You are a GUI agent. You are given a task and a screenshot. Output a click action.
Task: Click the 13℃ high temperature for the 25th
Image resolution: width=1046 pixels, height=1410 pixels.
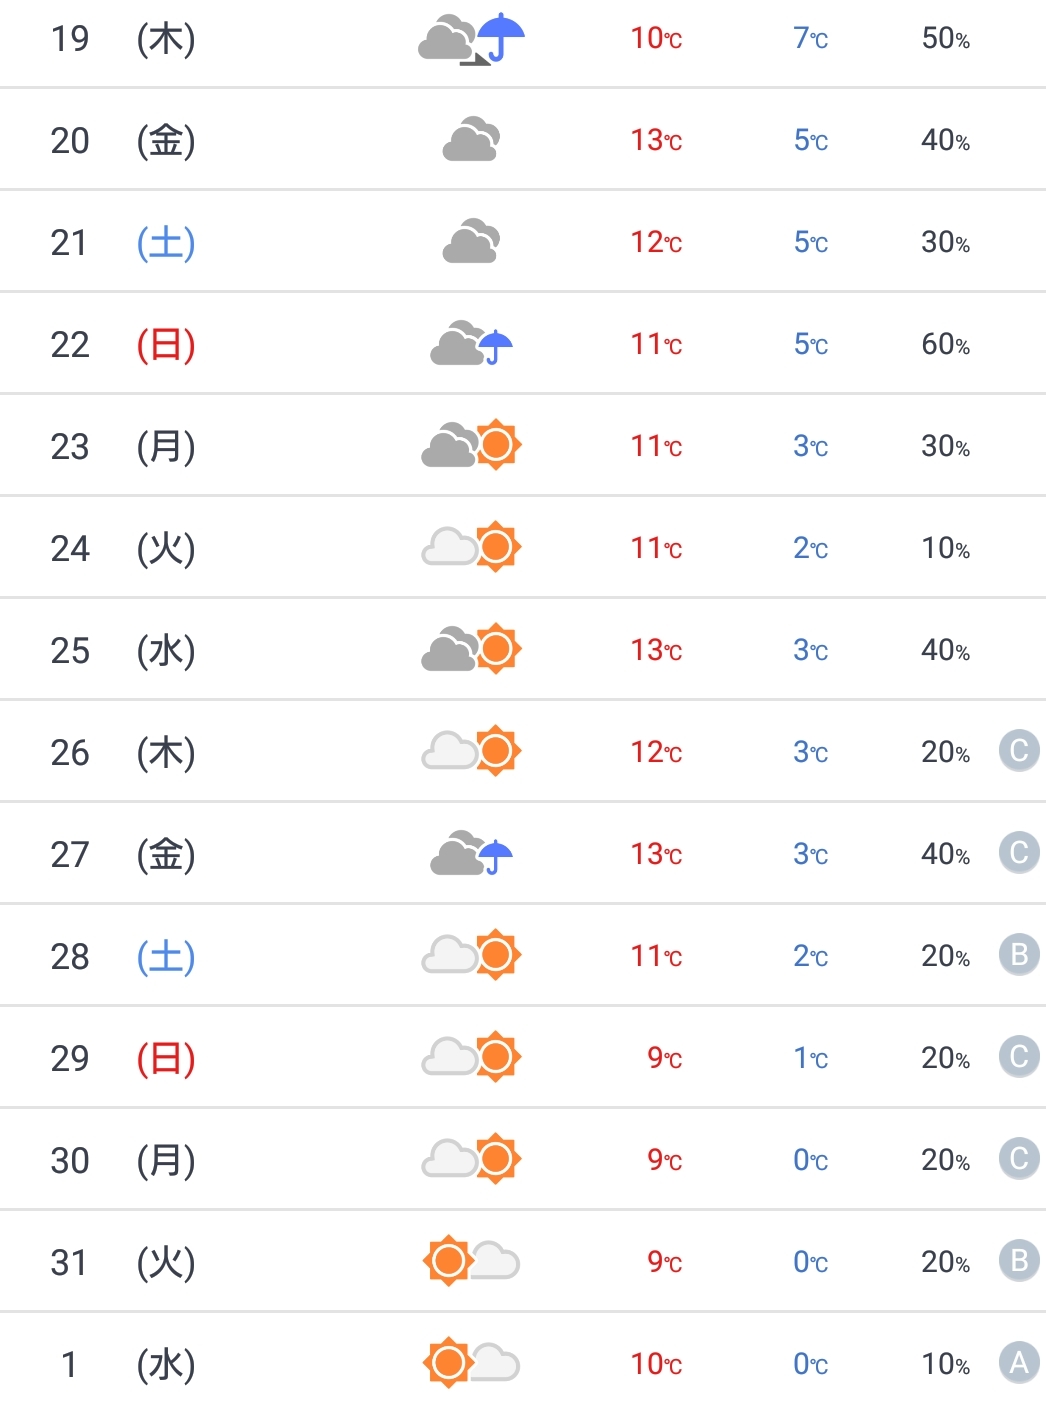click(x=656, y=650)
